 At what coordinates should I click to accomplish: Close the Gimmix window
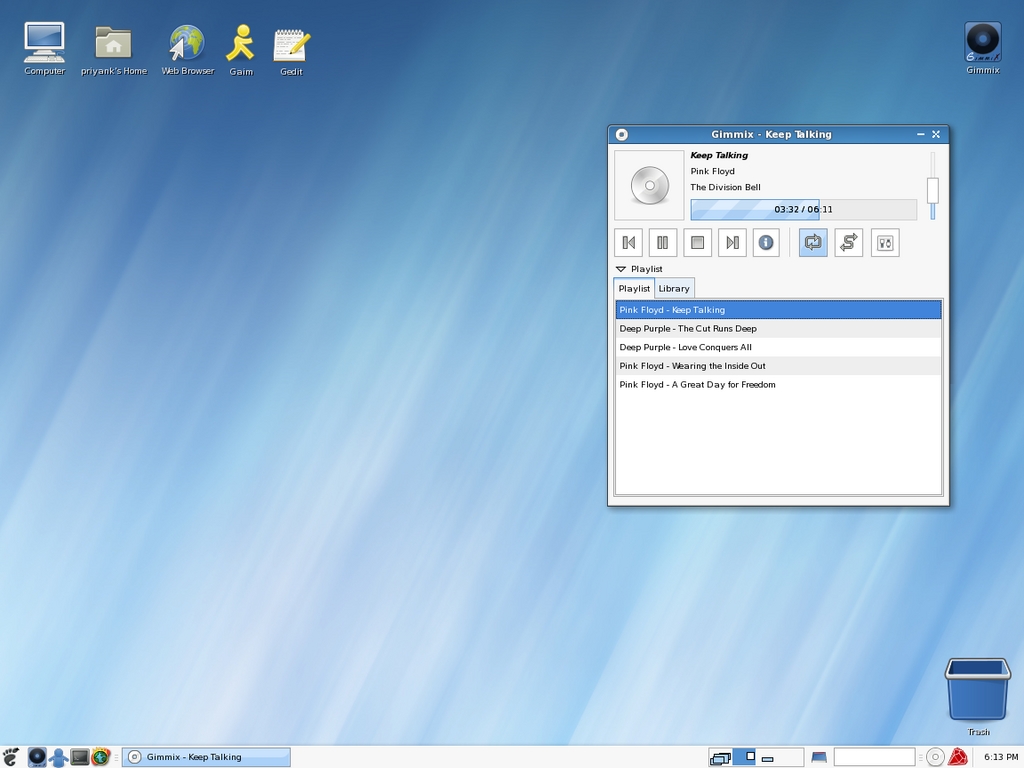[x=936, y=134]
